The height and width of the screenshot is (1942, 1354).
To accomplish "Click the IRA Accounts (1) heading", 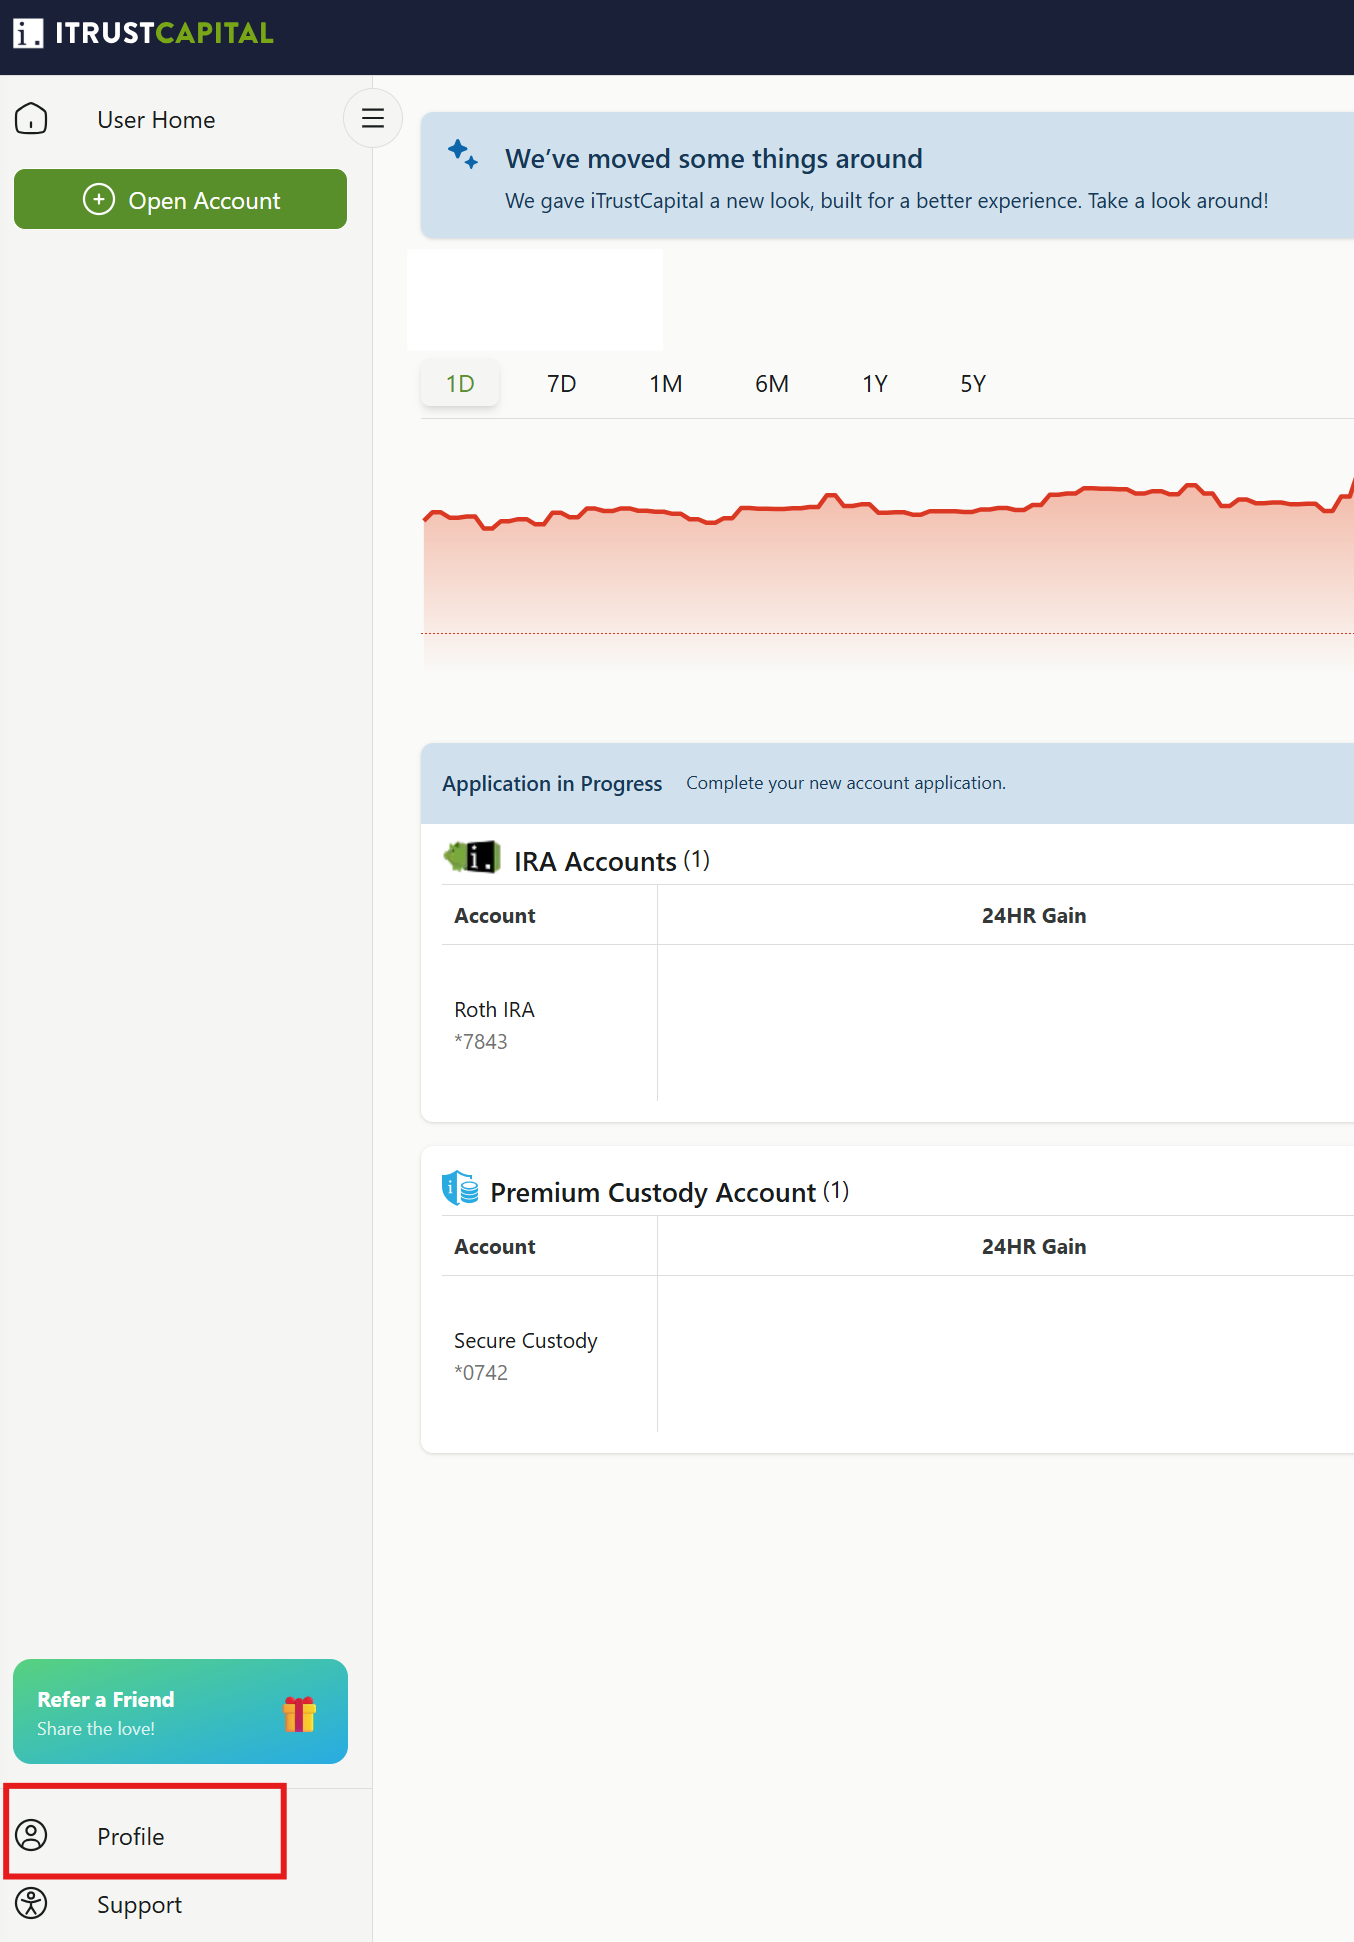I will point(612,861).
